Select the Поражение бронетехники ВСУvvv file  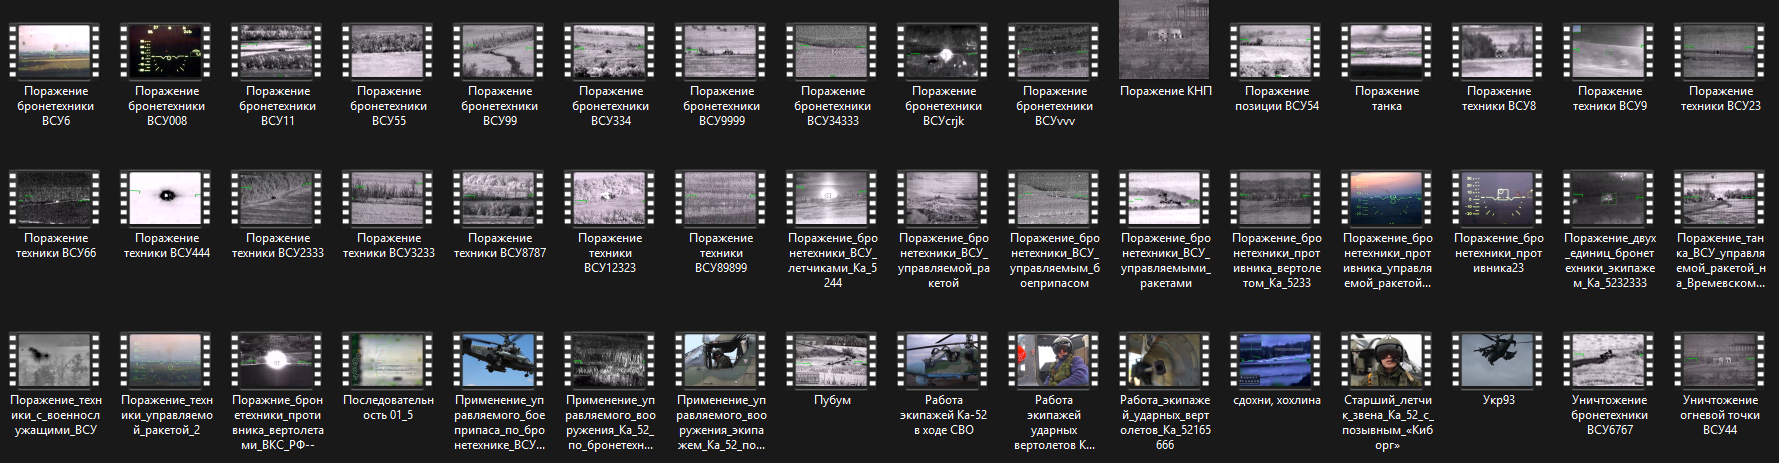click(x=1055, y=52)
